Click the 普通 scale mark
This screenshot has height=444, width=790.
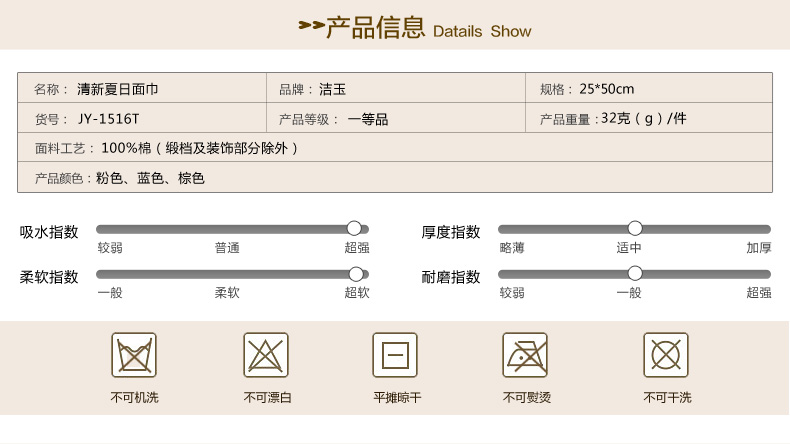coord(227,248)
